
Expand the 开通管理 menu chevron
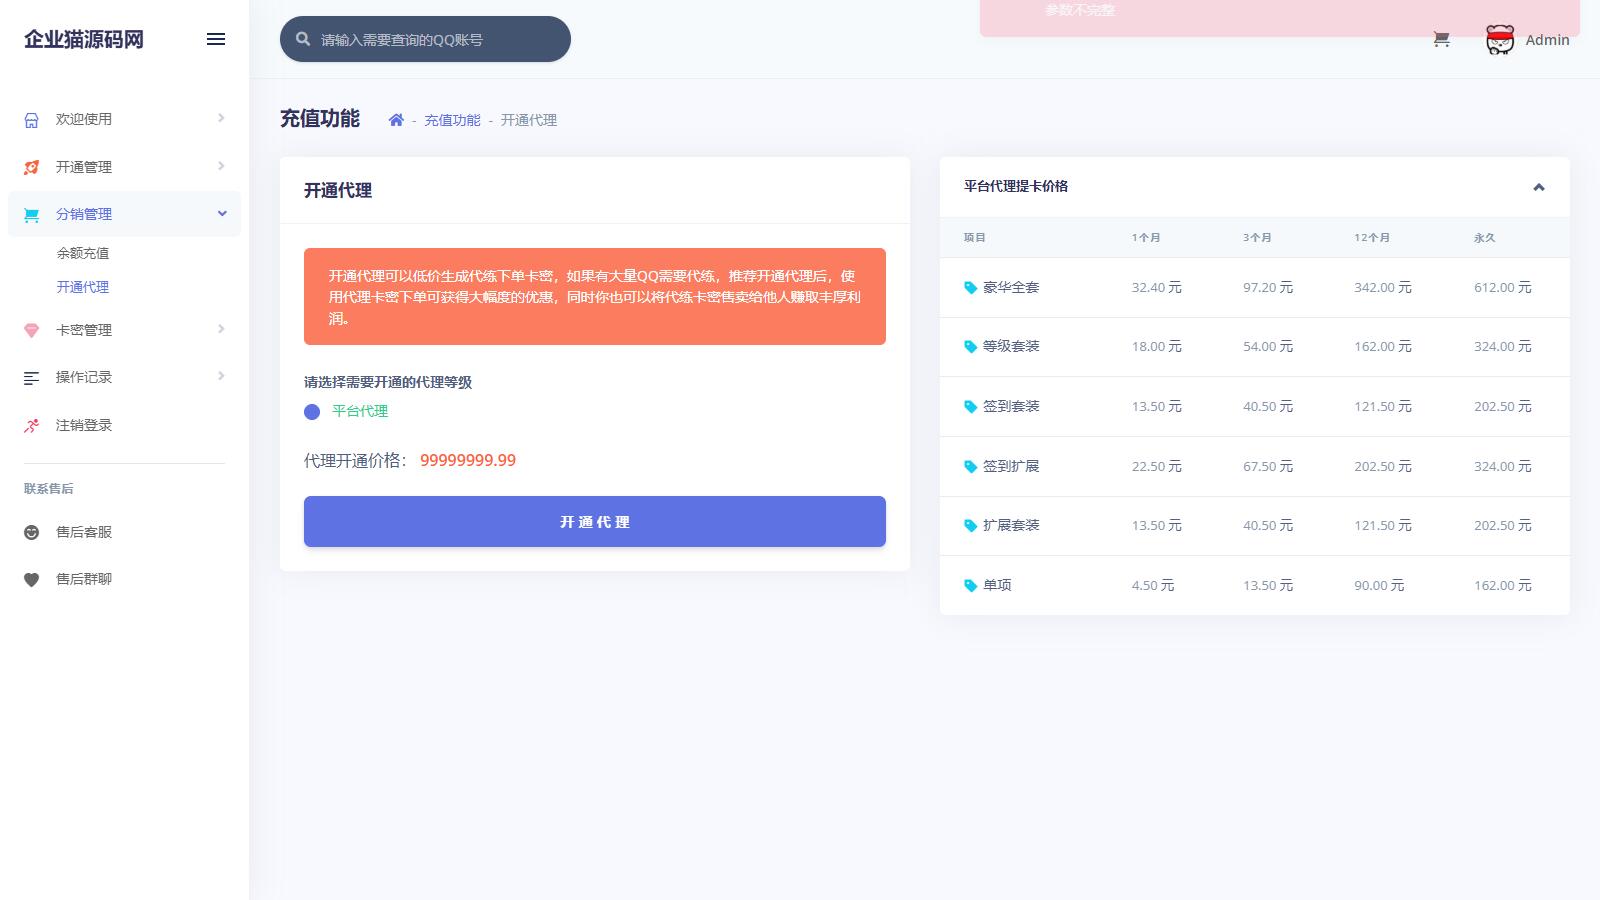[x=221, y=166]
